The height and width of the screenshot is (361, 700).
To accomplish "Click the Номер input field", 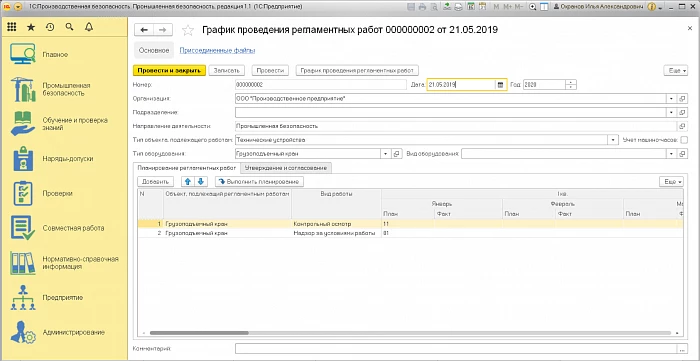I will coord(321,85).
